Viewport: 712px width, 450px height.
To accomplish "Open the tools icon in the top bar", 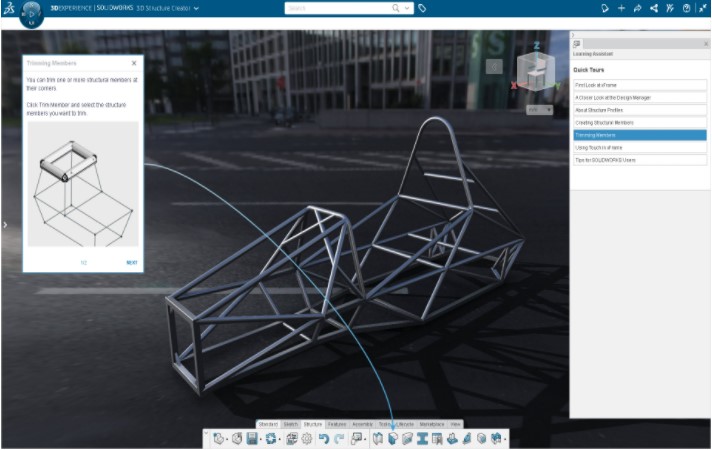I will tap(670, 8).
